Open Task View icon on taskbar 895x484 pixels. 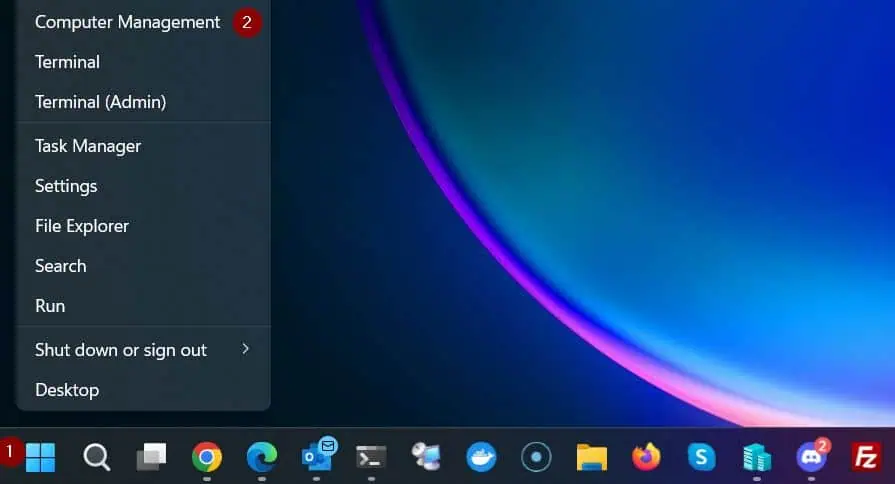[151, 457]
